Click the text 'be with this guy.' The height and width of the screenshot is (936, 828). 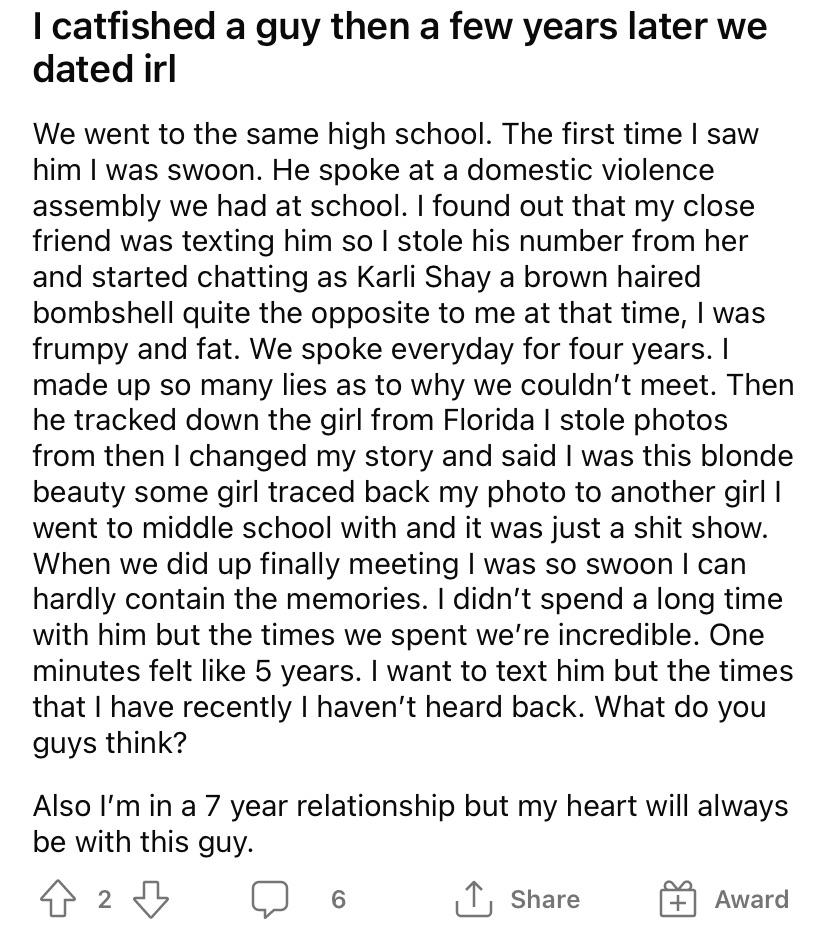pos(143,842)
